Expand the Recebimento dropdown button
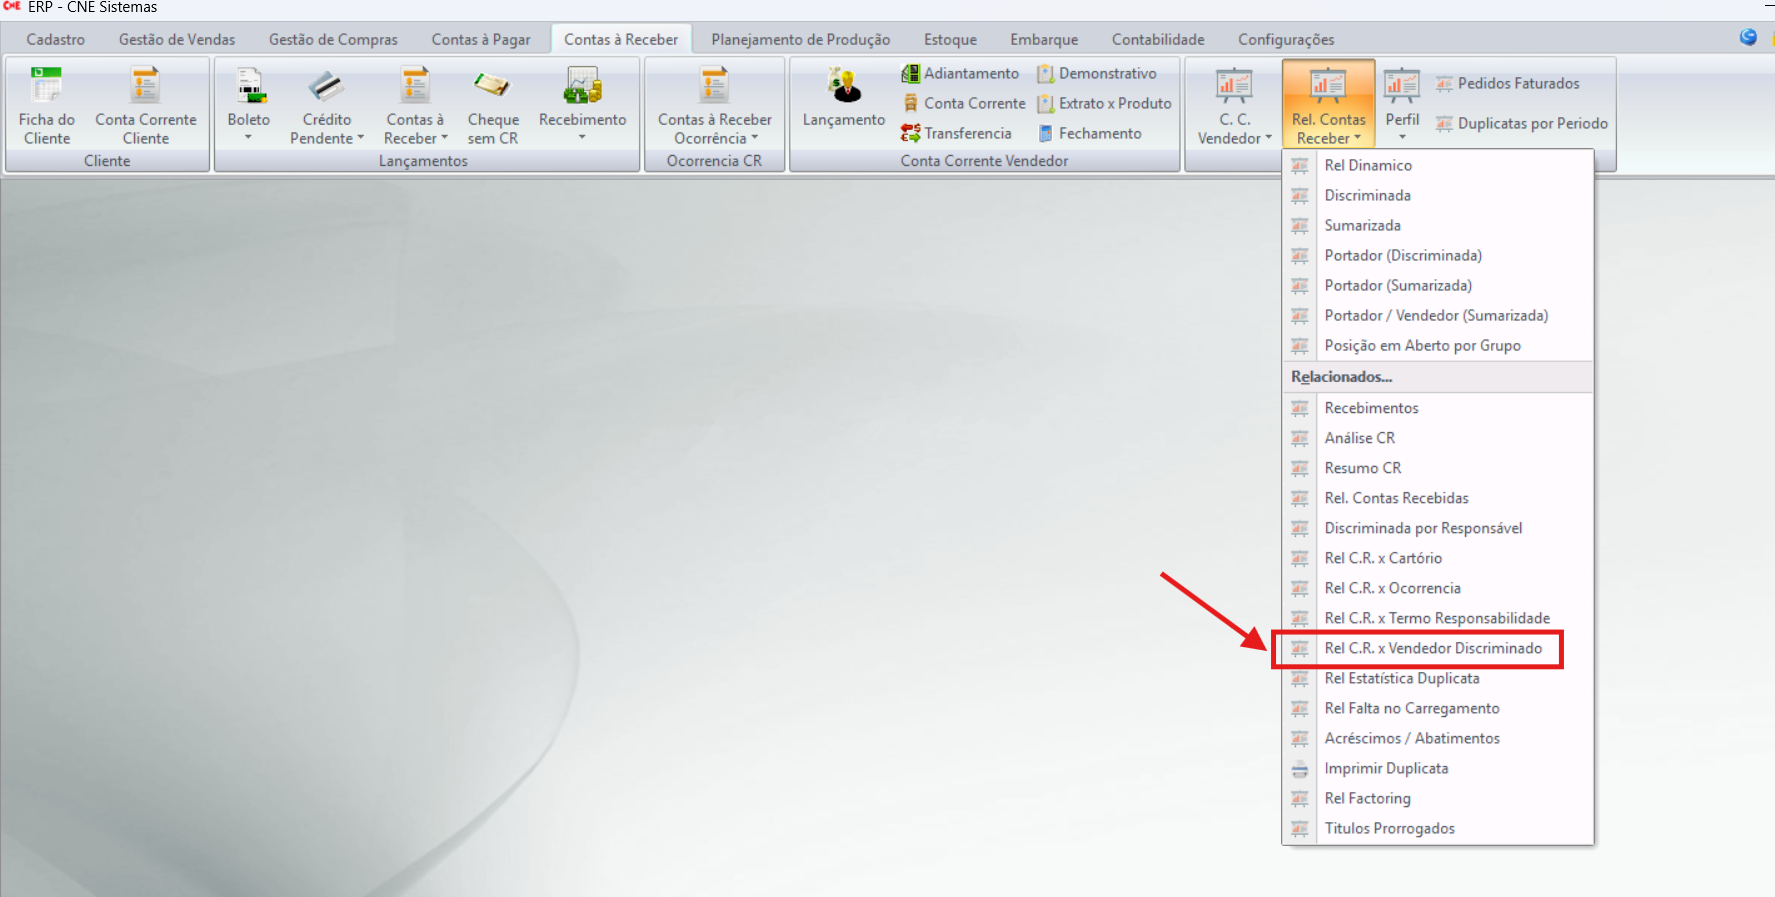 (x=582, y=137)
